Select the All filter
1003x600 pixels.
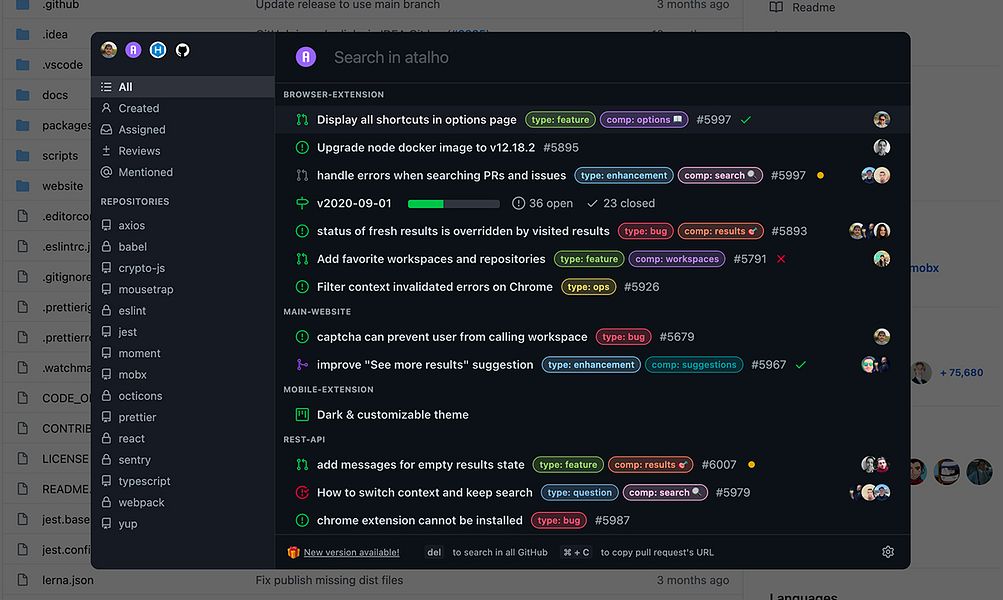(183, 87)
